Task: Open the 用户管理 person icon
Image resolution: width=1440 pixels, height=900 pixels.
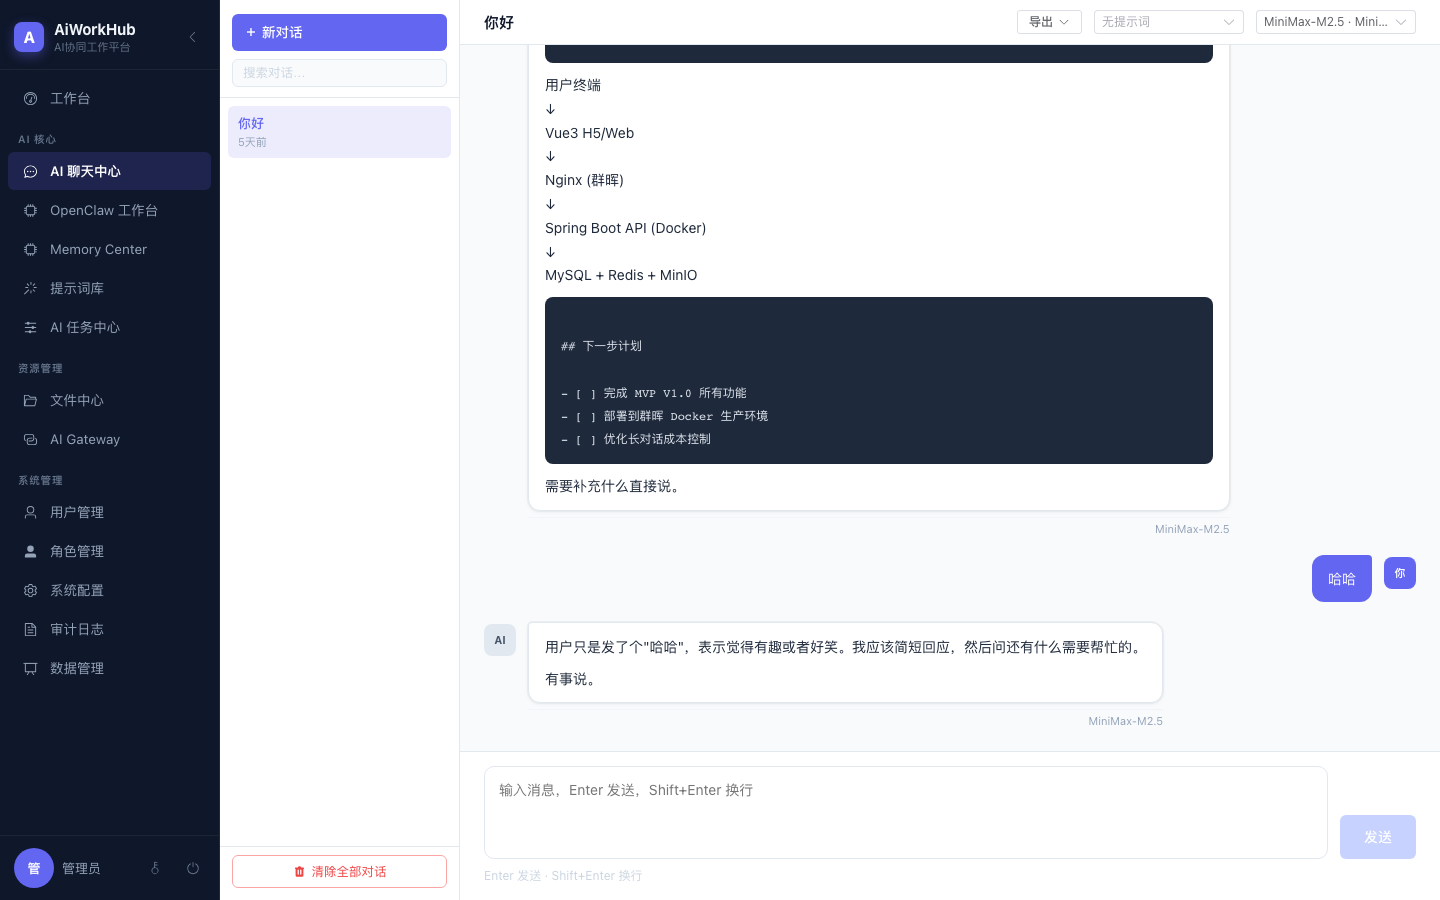Action: tap(30, 512)
